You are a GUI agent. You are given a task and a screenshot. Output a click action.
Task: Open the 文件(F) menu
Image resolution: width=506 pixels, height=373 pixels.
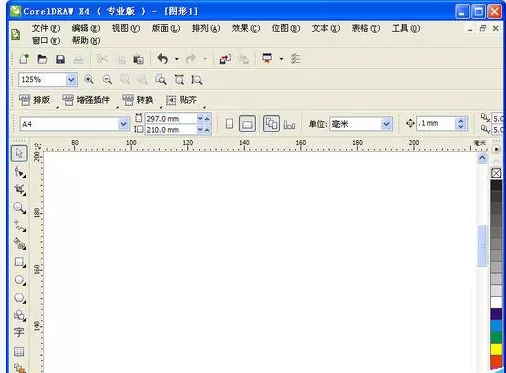[46, 28]
